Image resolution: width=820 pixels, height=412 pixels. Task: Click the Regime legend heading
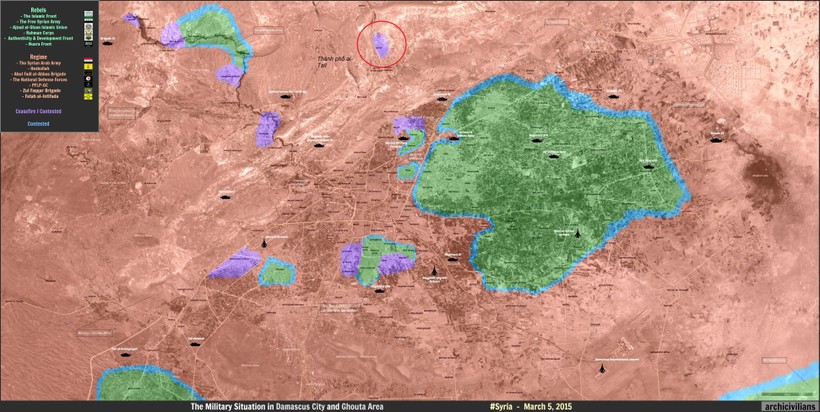pyautogui.click(x=38, y=57)
